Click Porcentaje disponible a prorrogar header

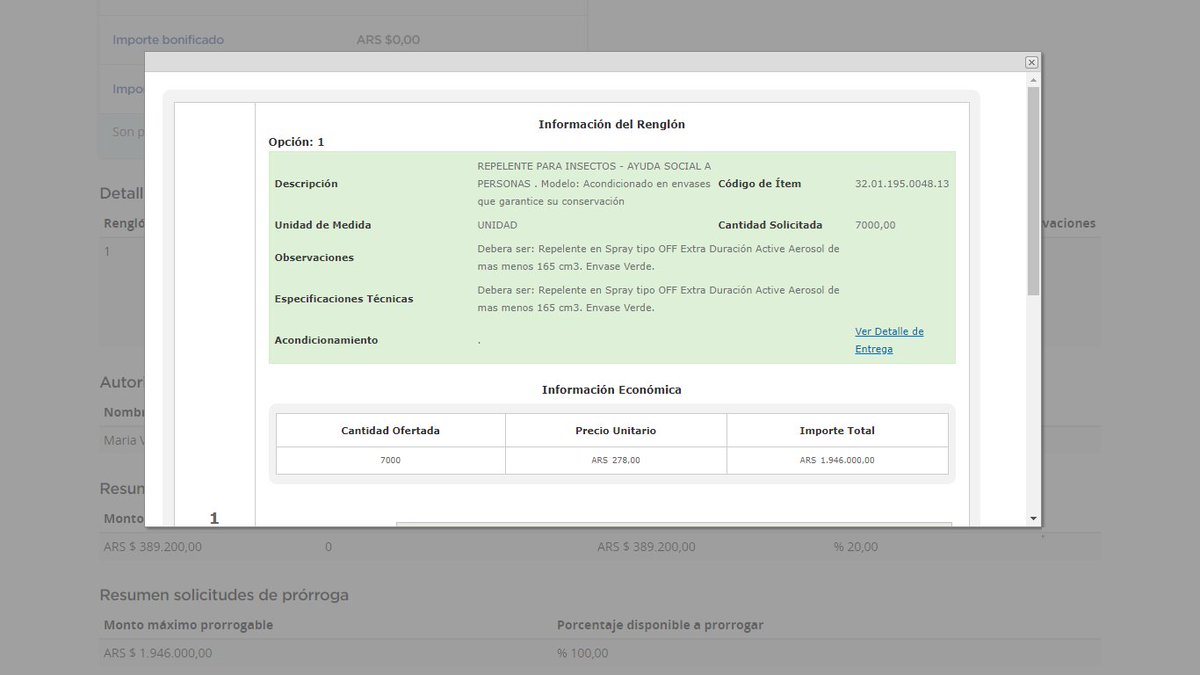pyautogui.click(x=660, y=625)
